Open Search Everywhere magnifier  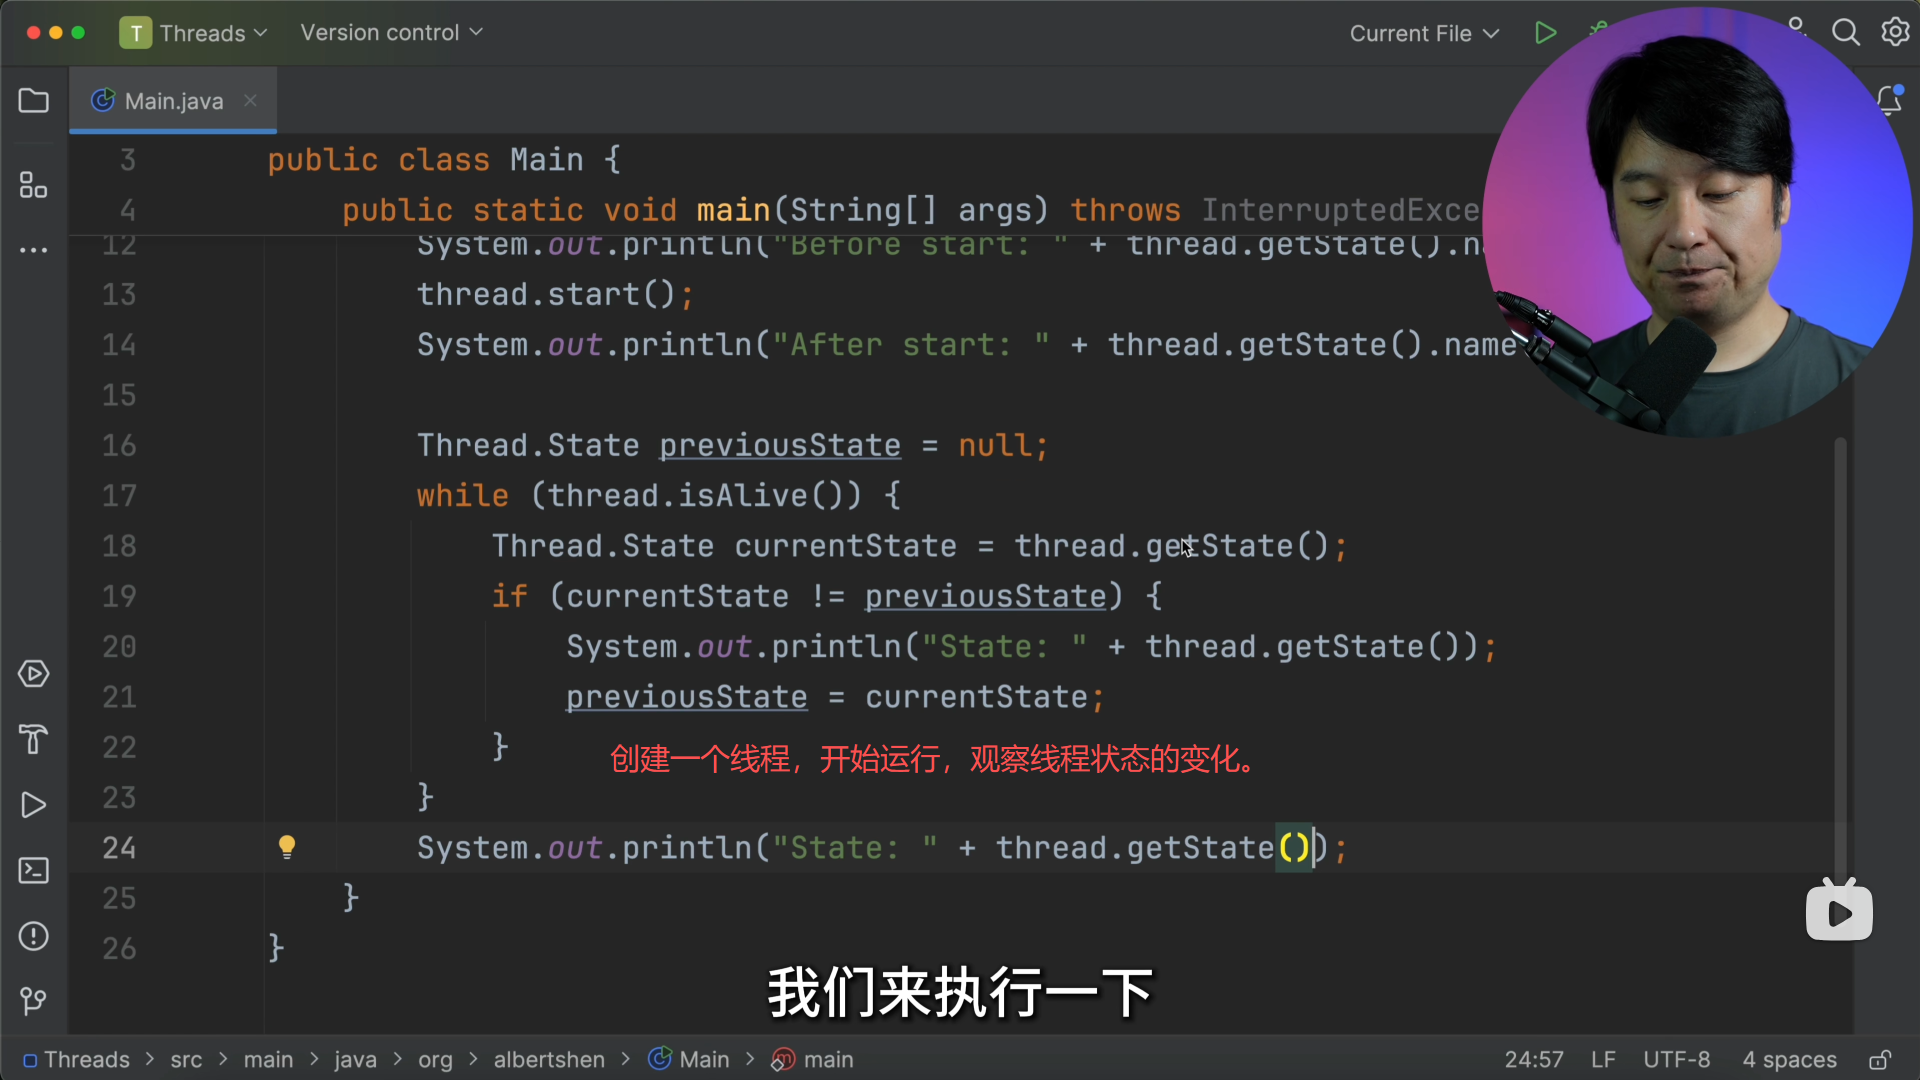pos(1845,33)
